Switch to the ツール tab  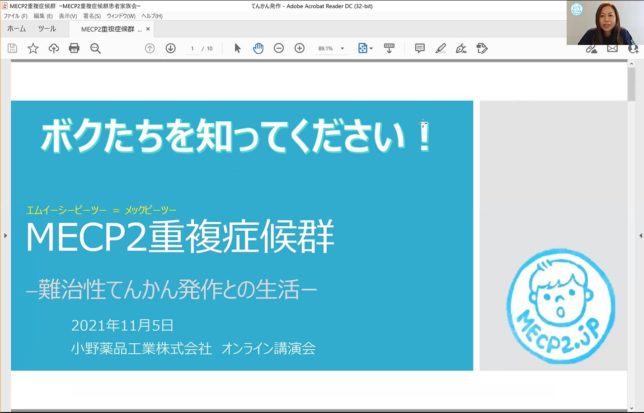coord(47,29)
